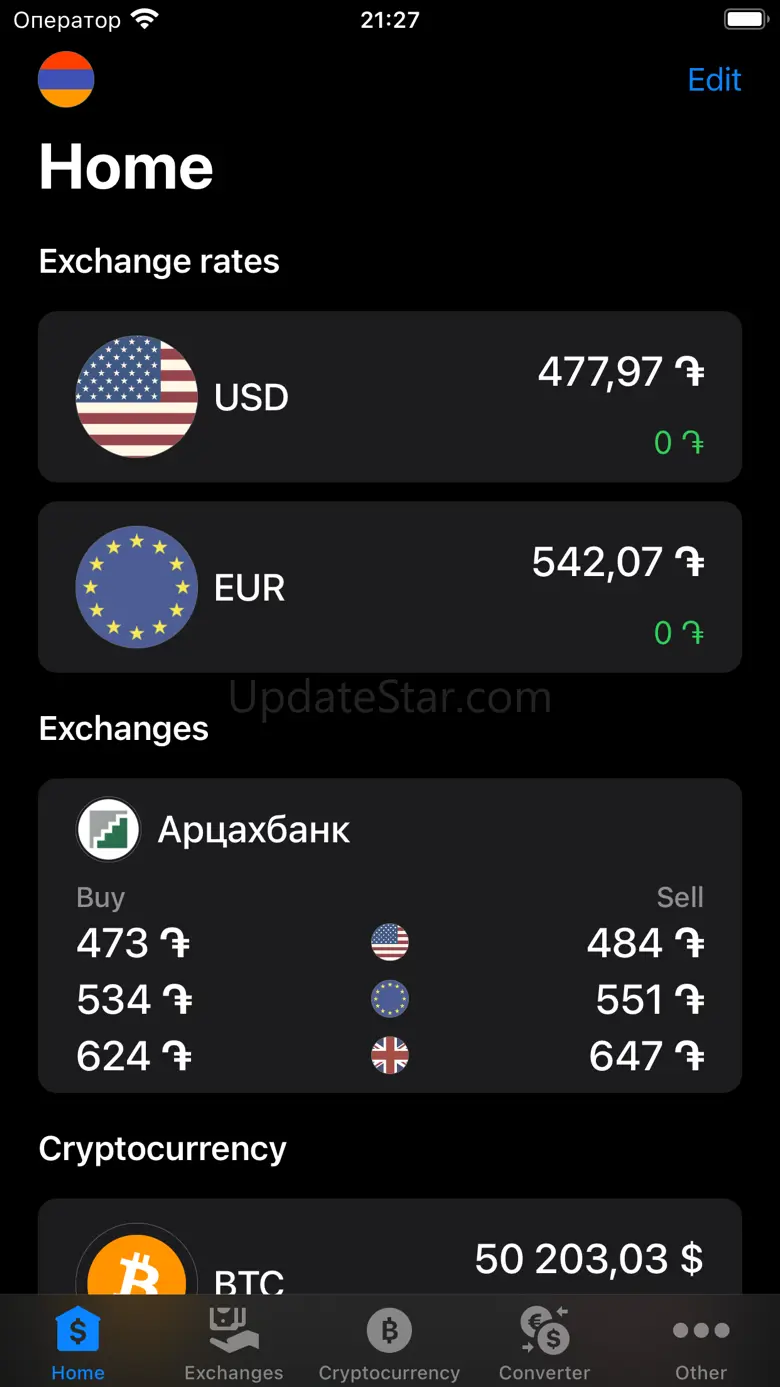Tap the Арцахбанк logo icon
This screenshot has height=1387, width=780.
point(108,829)
